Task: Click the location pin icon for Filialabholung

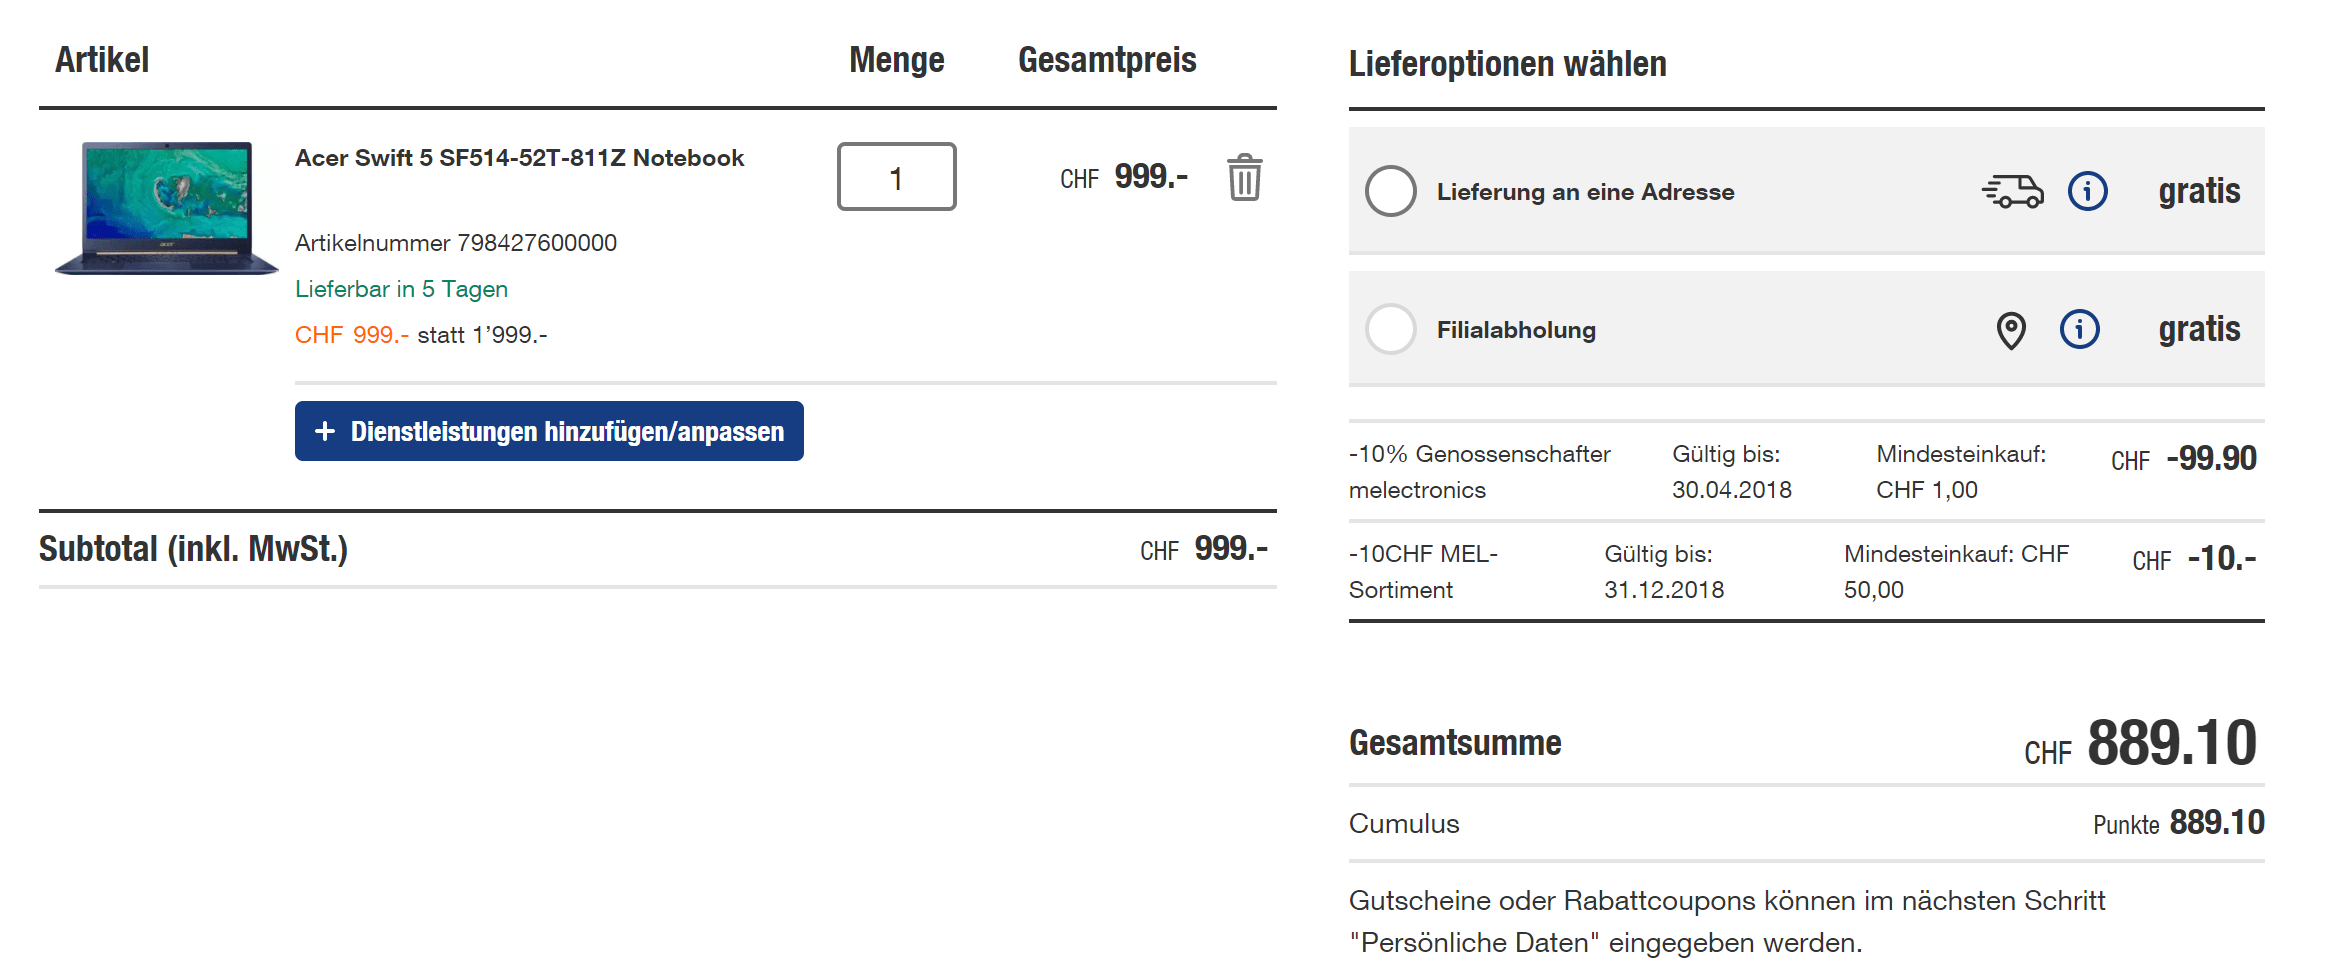Action: [2011, 330]
